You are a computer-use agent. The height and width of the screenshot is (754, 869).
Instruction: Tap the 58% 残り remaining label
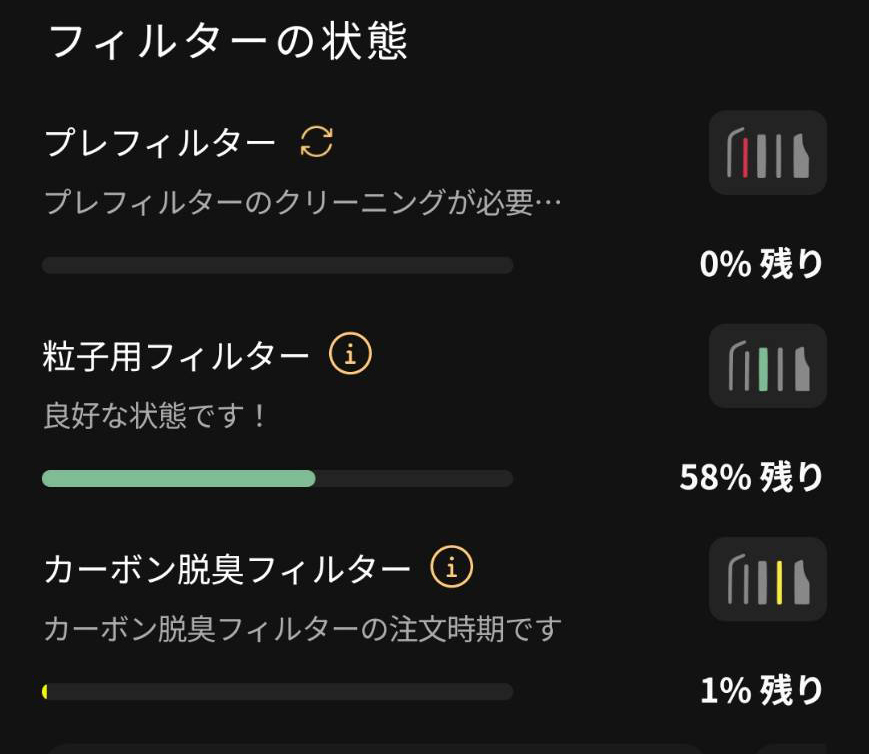[x=751, y=478]
